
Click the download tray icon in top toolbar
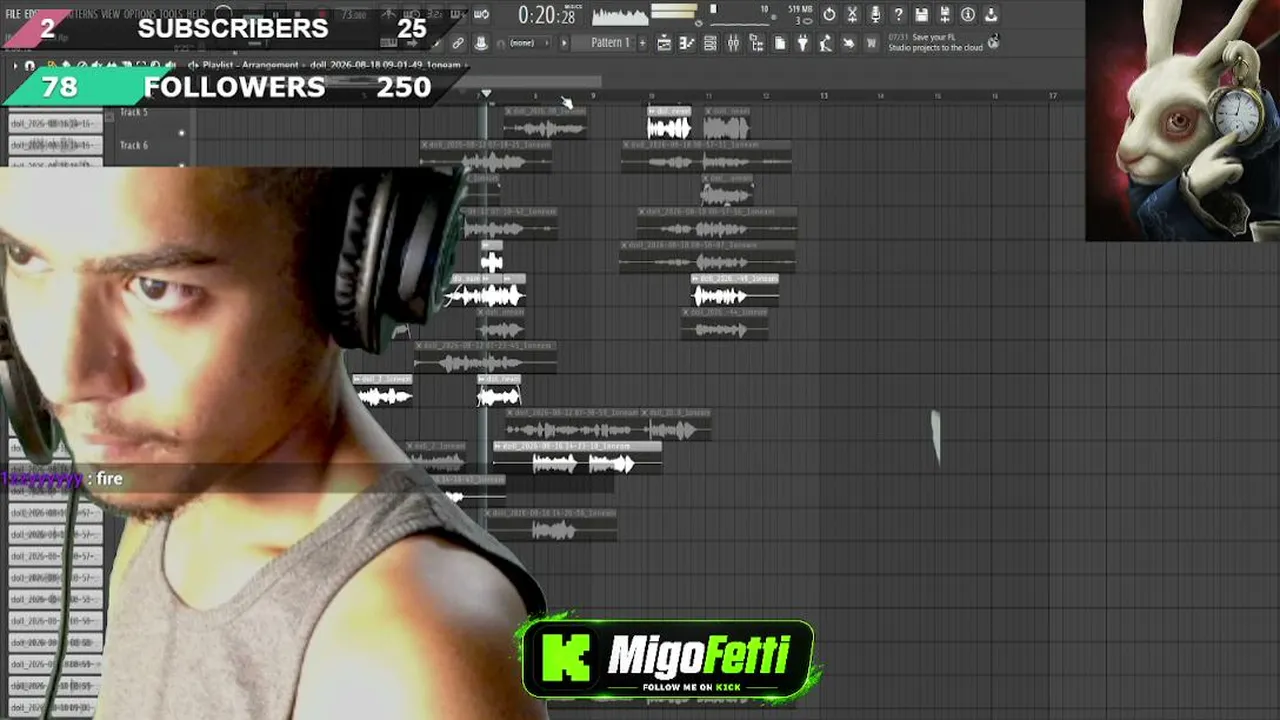(x=991, y=15)
